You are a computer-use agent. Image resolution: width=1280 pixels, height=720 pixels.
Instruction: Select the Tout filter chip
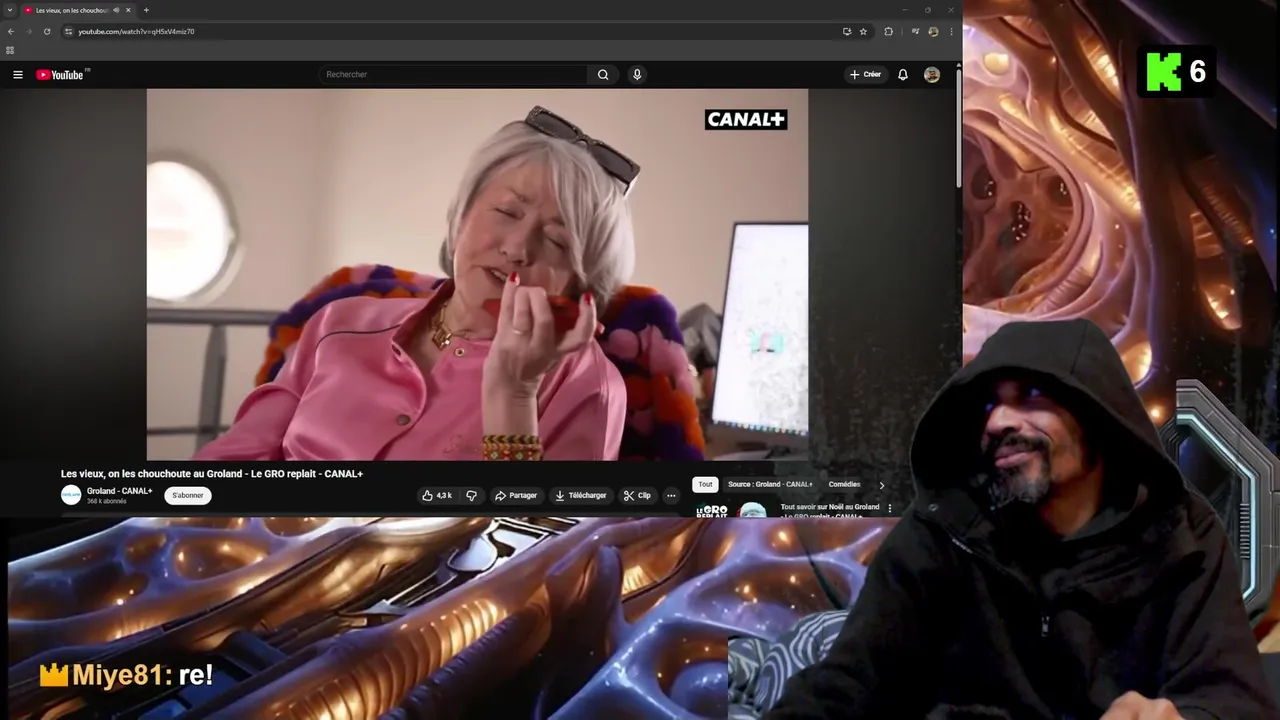click(x=706, y=484)
